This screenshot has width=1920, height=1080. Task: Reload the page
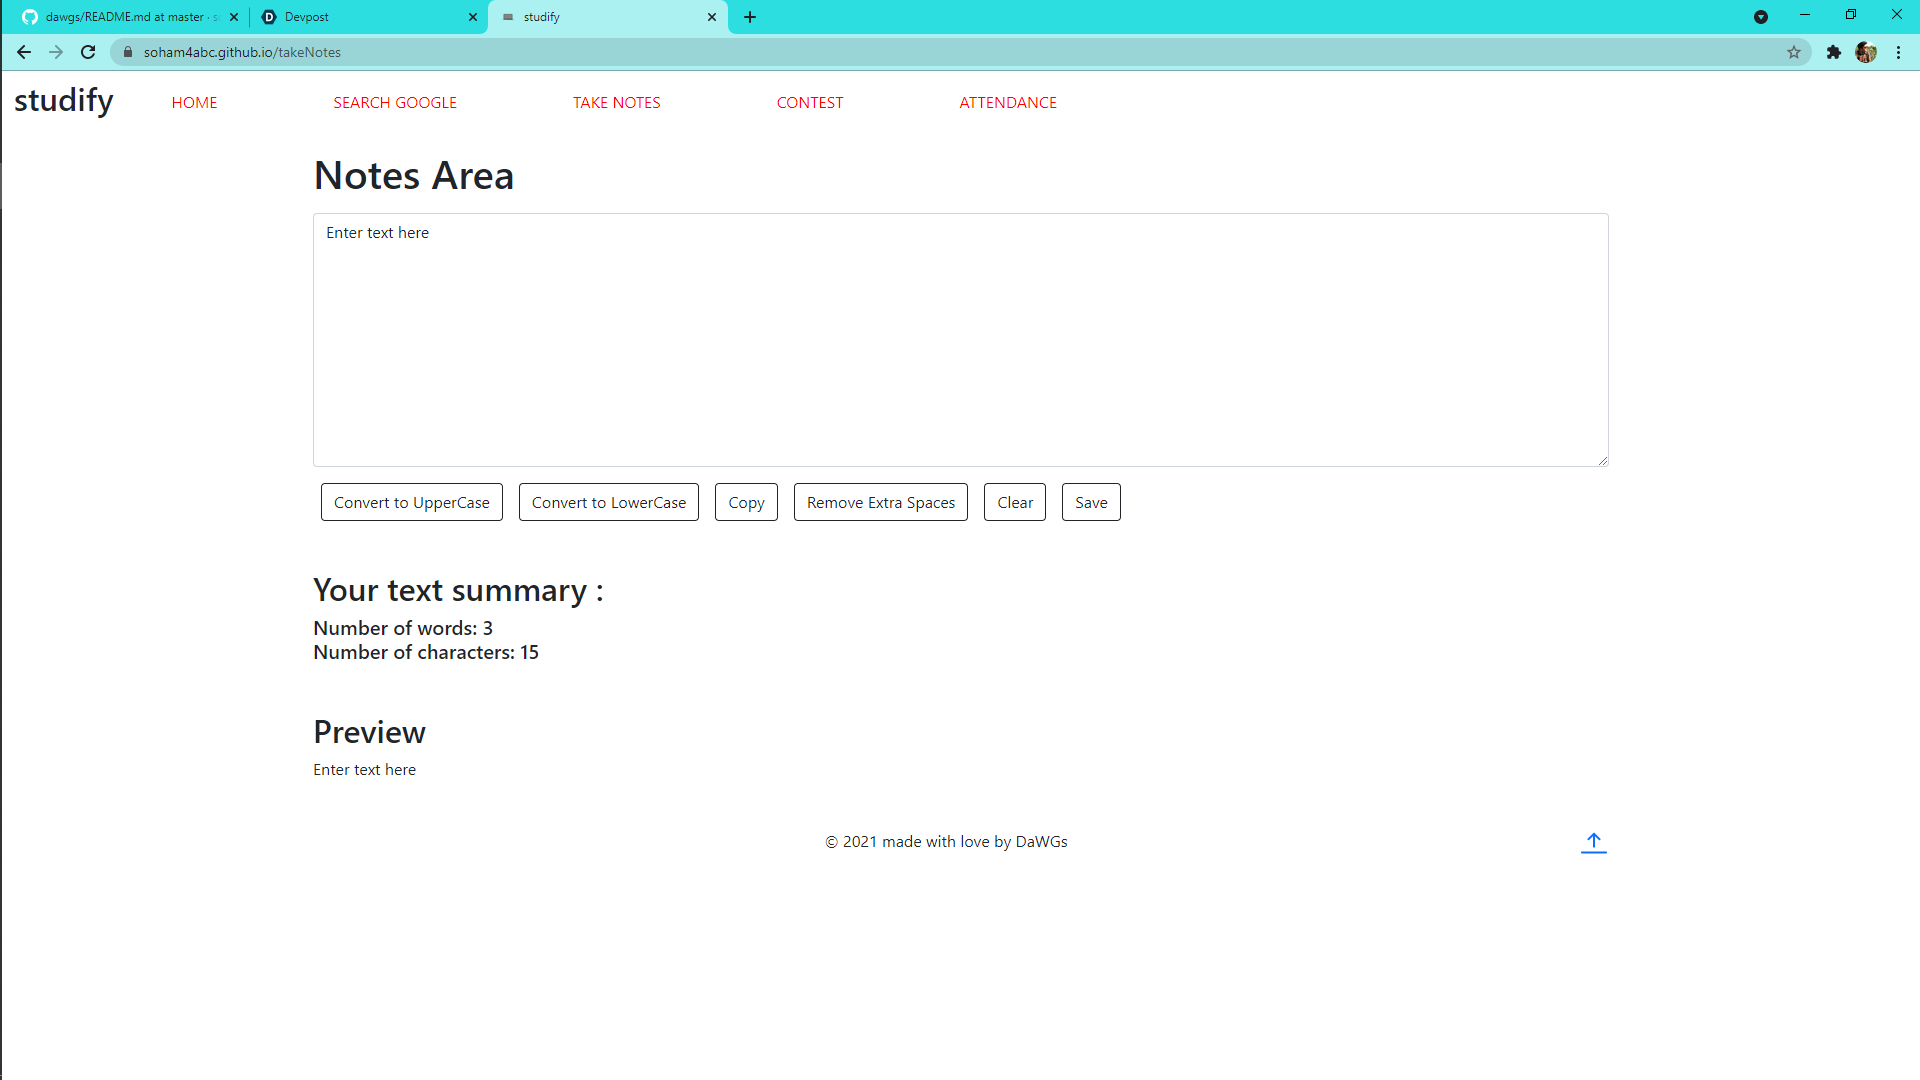(x=88, y=52)
